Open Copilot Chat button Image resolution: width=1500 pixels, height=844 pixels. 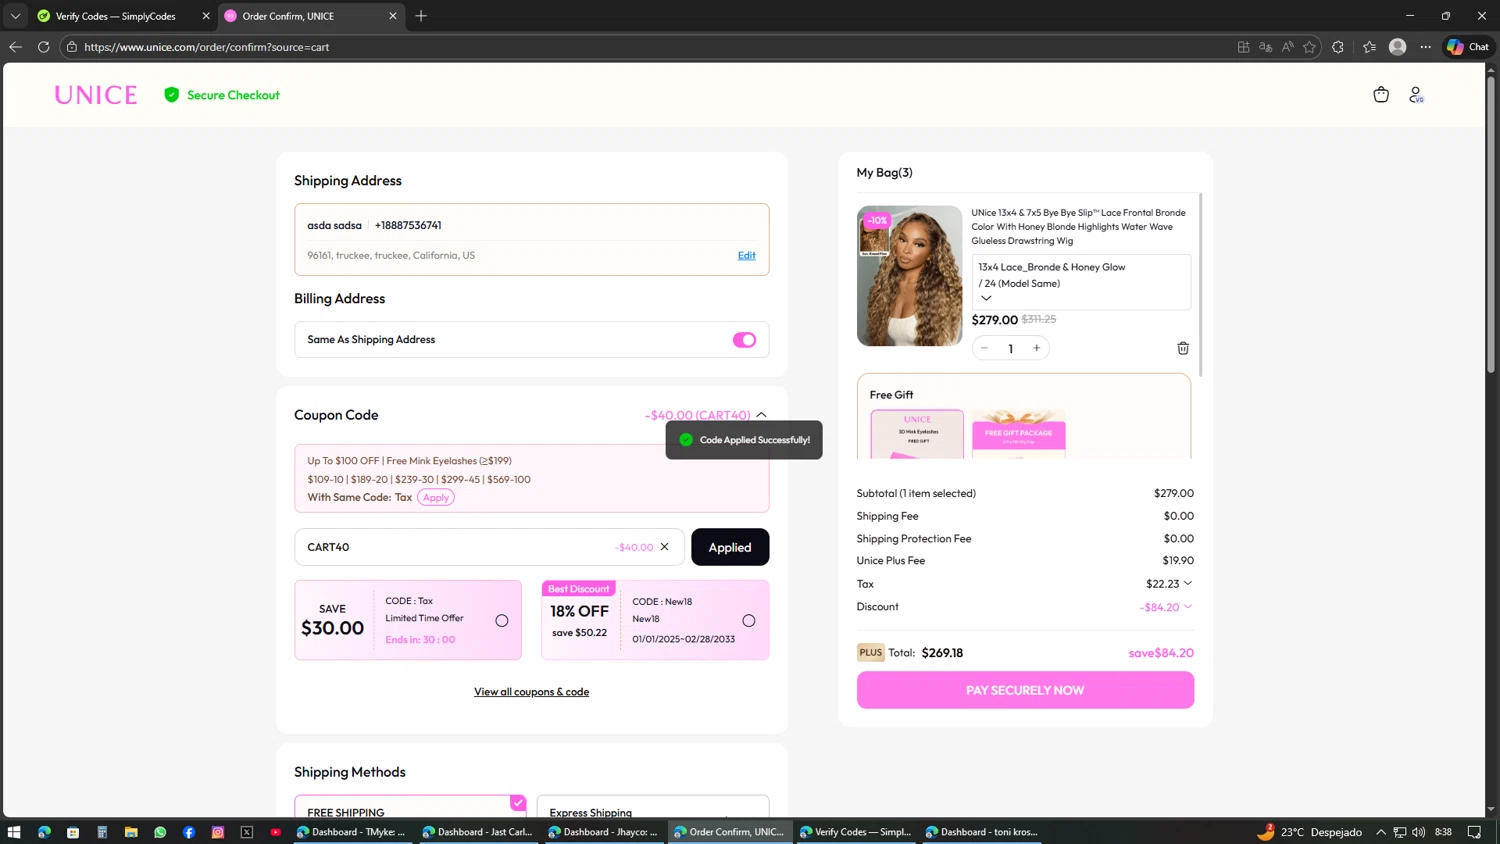[x=1468, y=47]
